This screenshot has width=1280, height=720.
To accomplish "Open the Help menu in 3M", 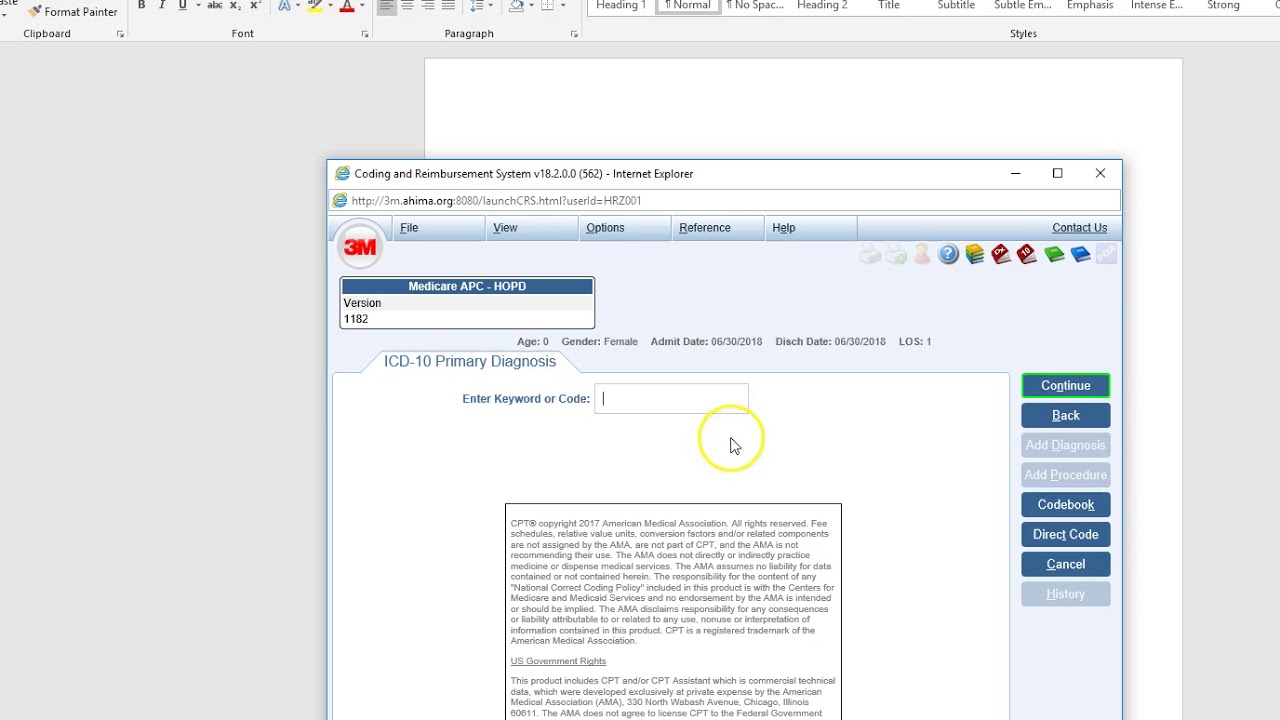I will click(783, 228).
